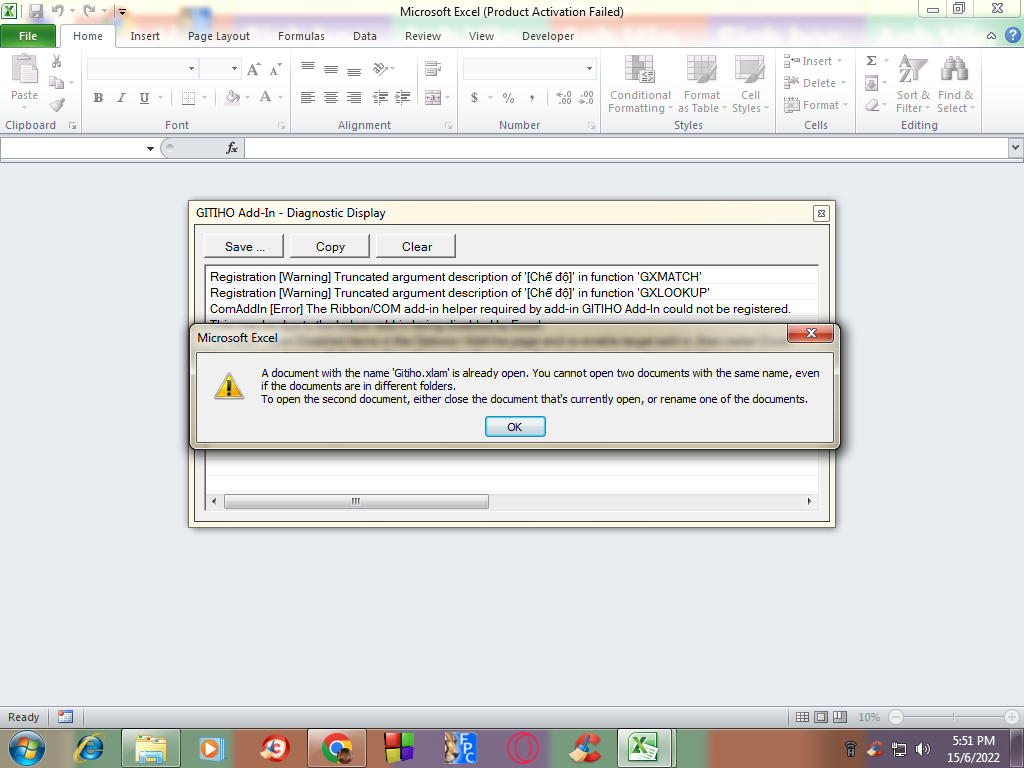Viewport: 1024px width, 768px height.
Task: Click the Zoom level 10% button
Action: tap(869, 716)
